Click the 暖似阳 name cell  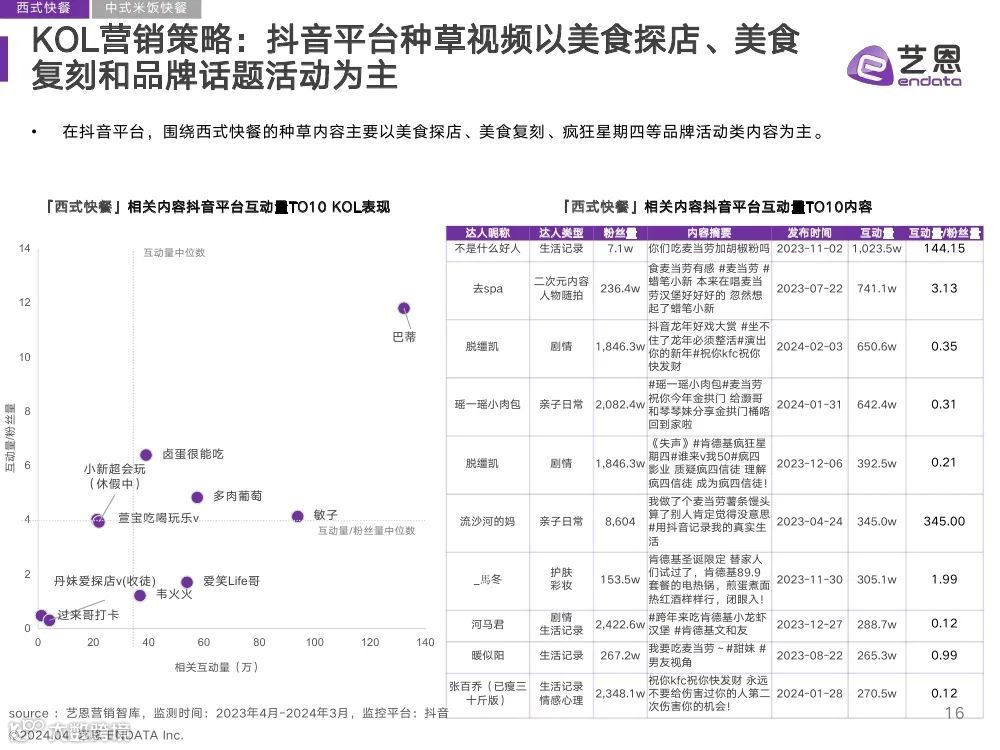pos(487,656)
